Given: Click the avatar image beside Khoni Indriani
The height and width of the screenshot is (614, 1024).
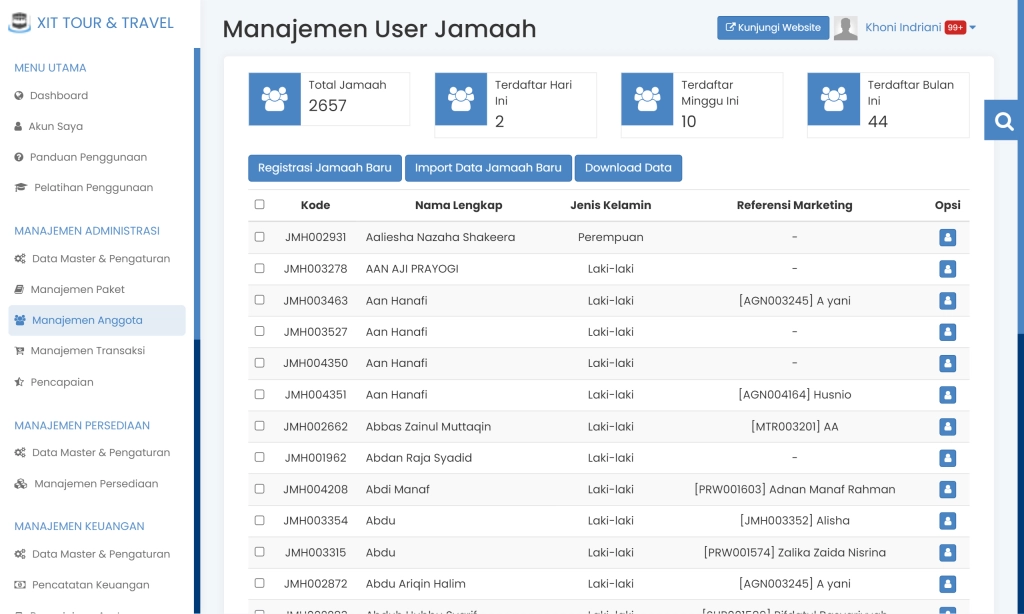Looking at the screenshot, I should [846, 27].
